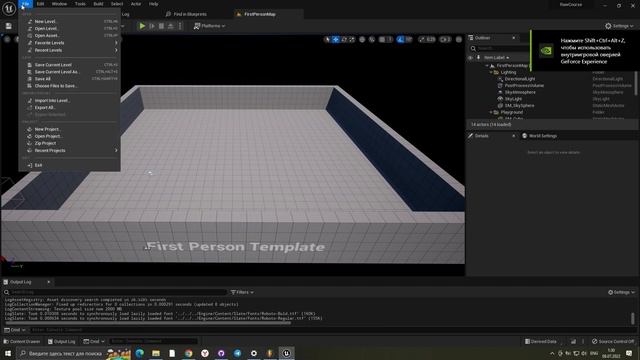Open Telegram from the Windows taskbar

(x=238, y=353)
